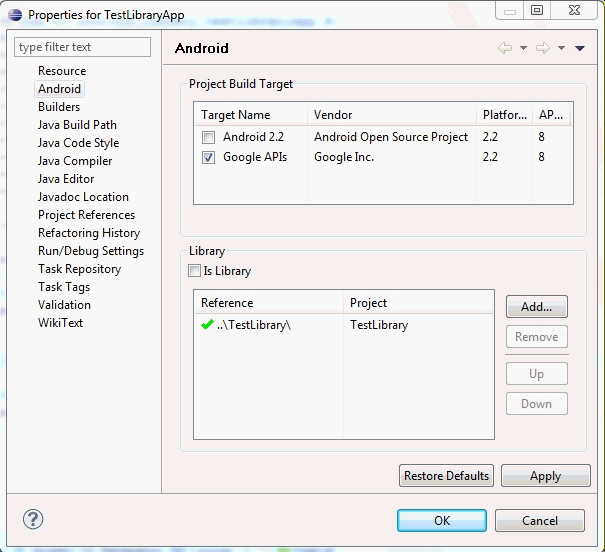Click the back navigation arrow icon
The width and height of the screenshot is (605, 552).
coord(505,48)
